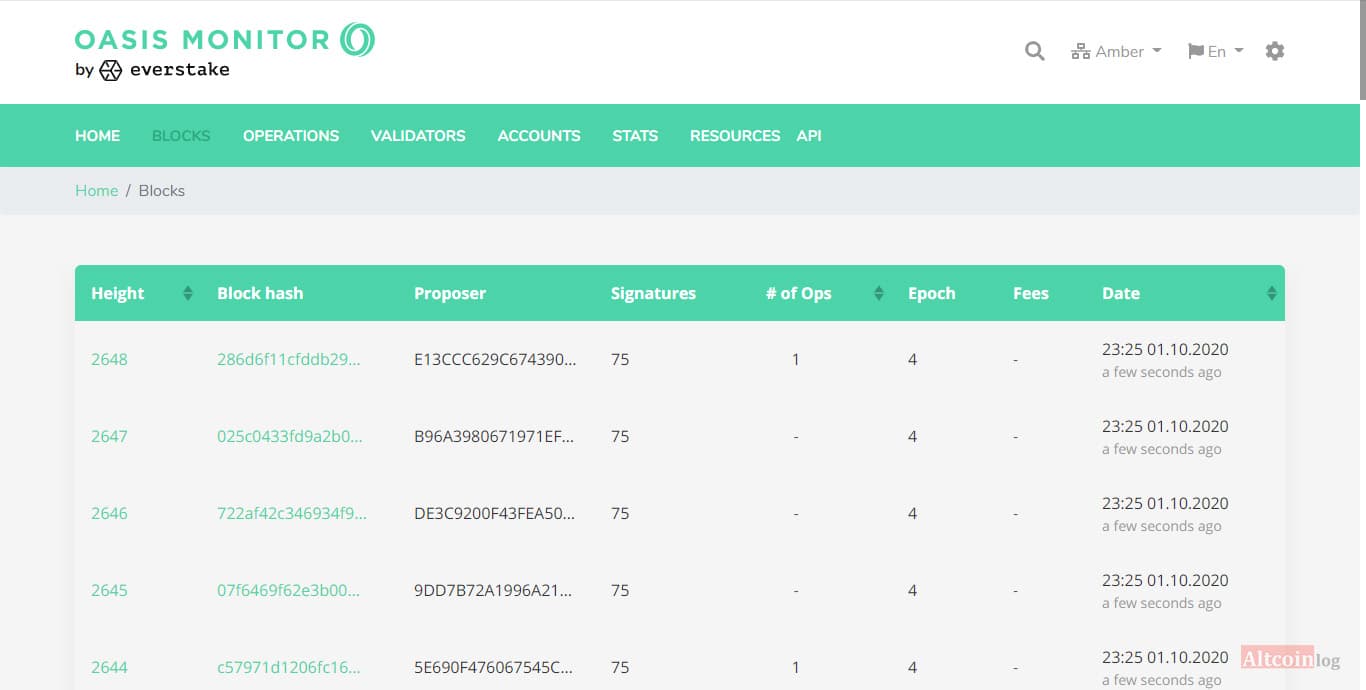Sort table by Height column arrows
The image size is (1366, 690).
coord(187,293)
